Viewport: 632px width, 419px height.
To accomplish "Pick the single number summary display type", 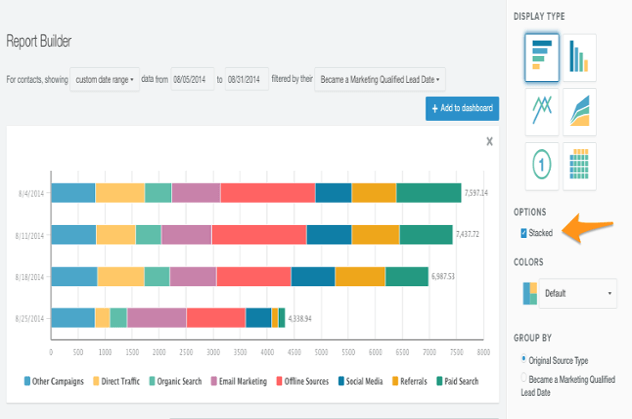I will 542,166.
